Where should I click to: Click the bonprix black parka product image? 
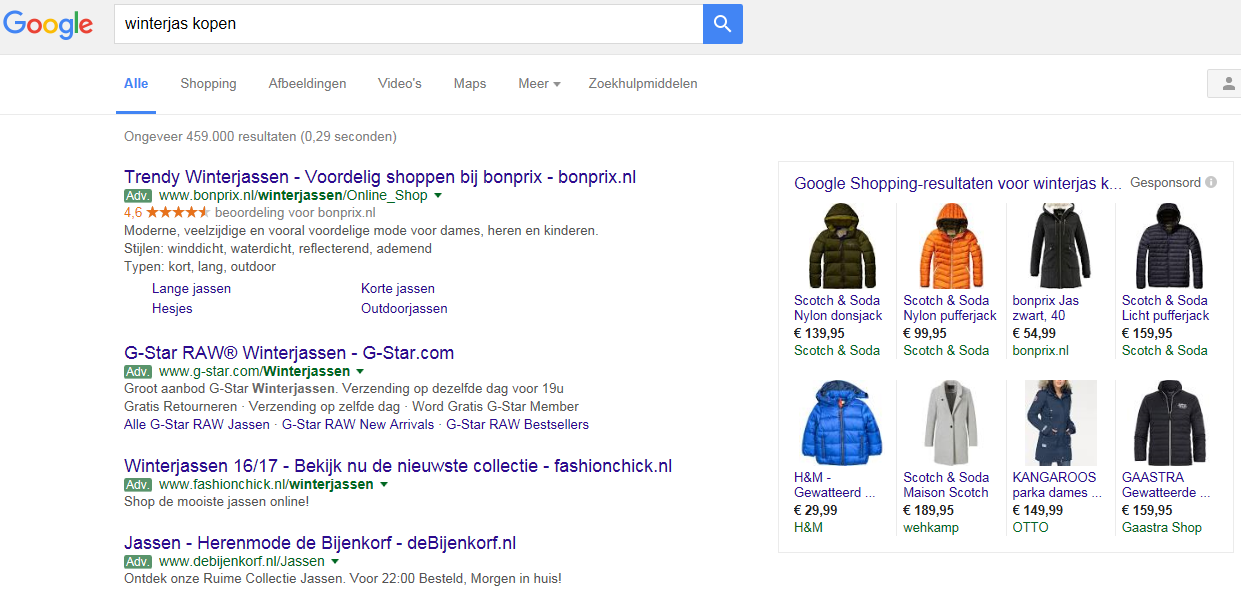click(1058, 246)
